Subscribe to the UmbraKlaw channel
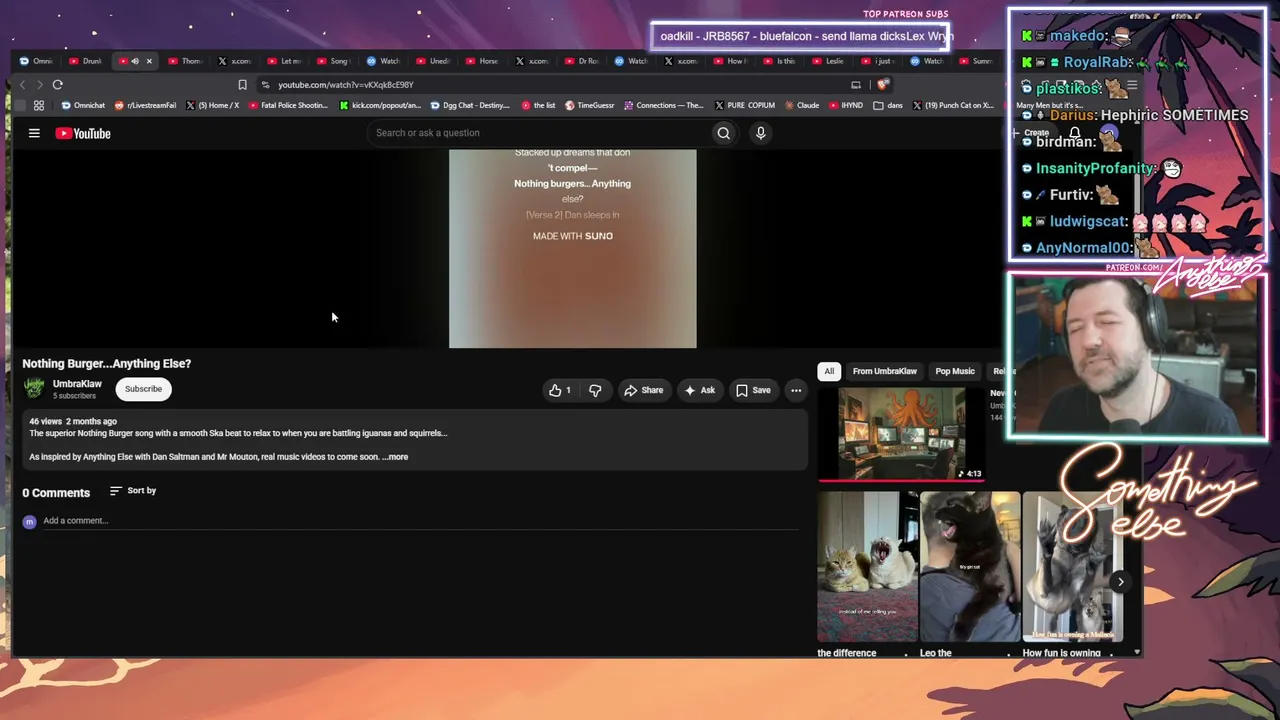This screenshot has height=720, width=1280. [x=143, y=389]
